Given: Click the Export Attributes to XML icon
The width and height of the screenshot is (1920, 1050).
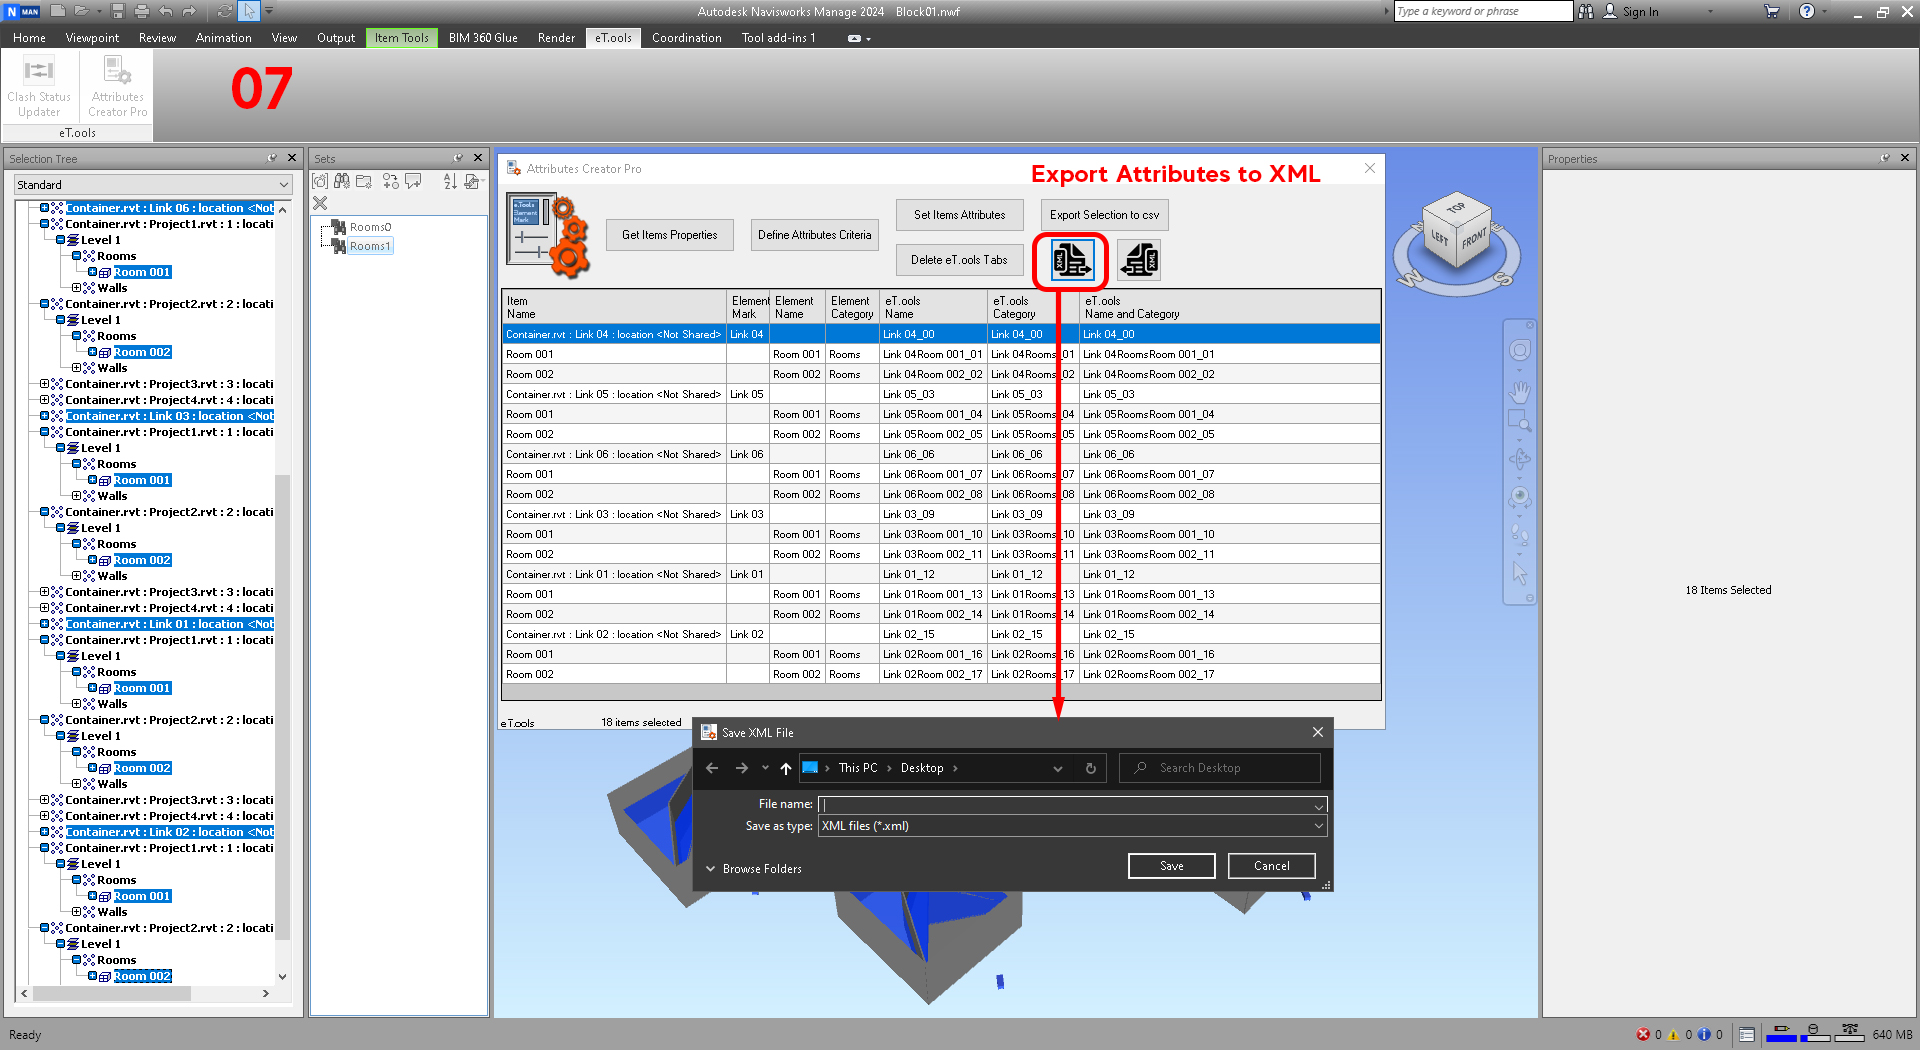Looking at the screenshot, I should (1071, 261).
